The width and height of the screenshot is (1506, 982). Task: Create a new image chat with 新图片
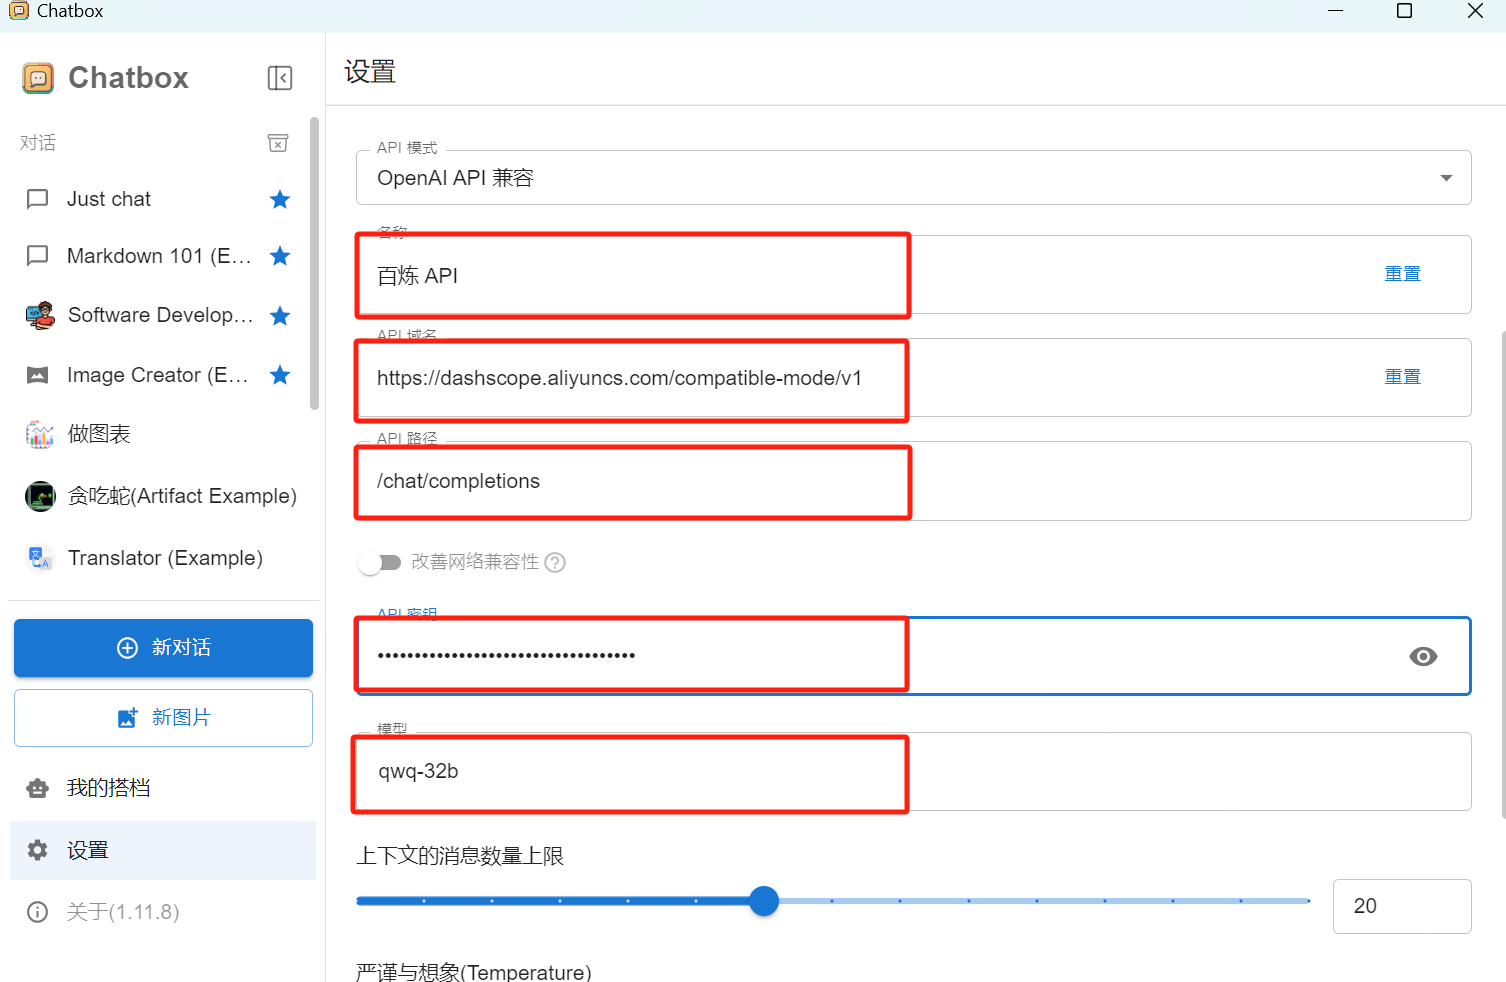[163, 718]
